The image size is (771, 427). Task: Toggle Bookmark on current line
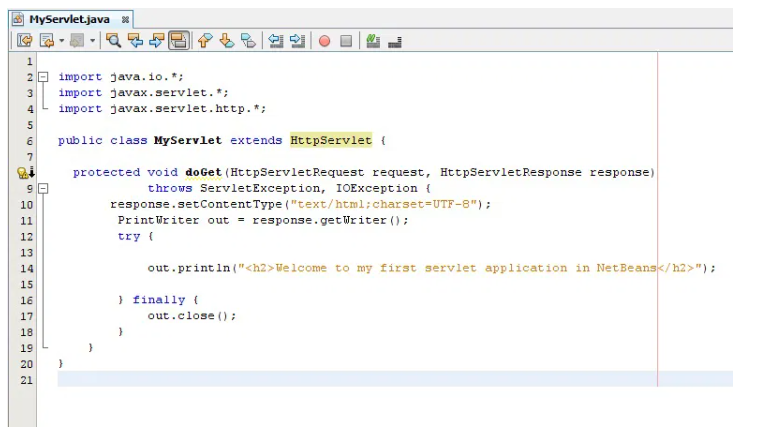(x=247, y=41)
